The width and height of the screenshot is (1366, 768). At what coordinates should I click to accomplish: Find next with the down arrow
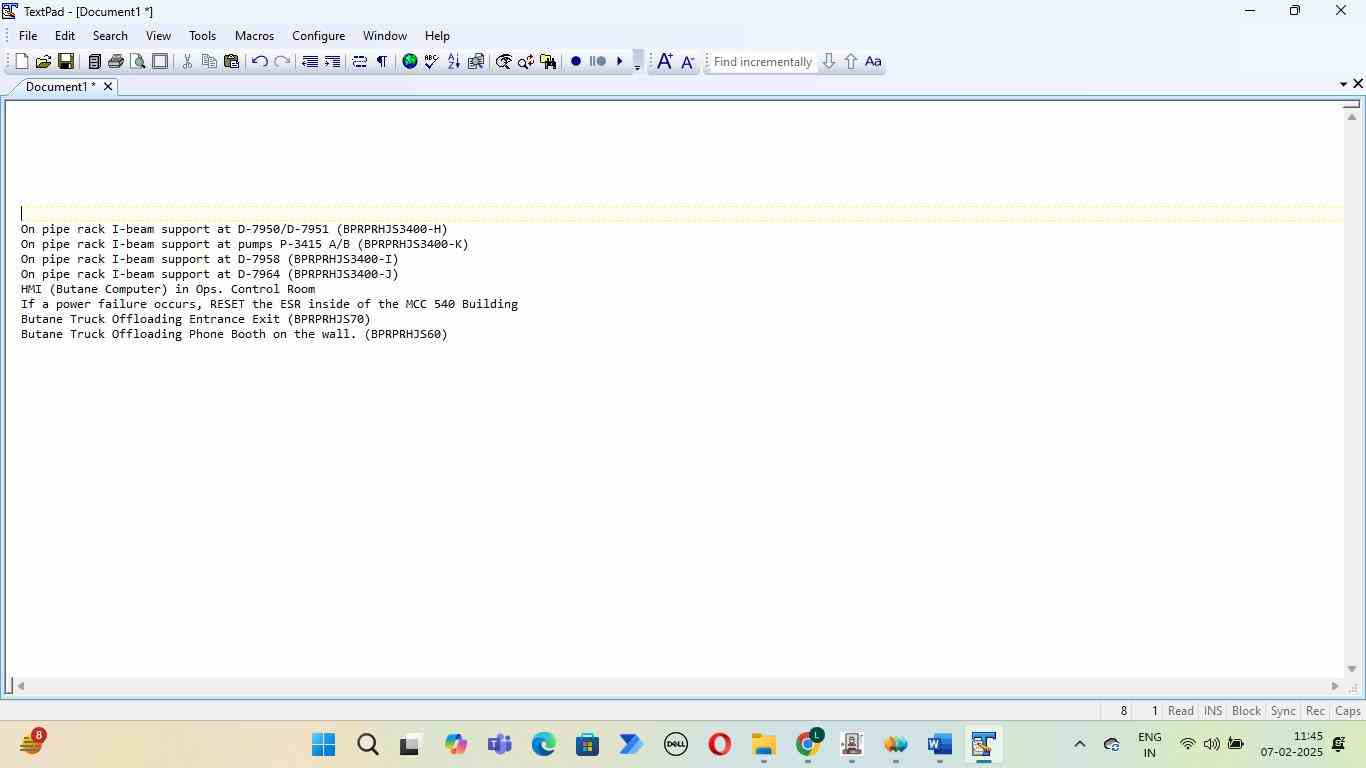(828, 62)
